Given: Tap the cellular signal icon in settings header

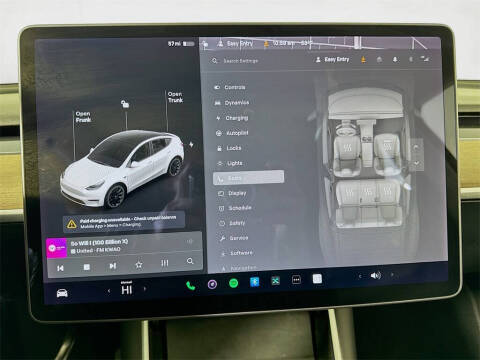Looking at the screenshot, I should click(x=424, y=59).
